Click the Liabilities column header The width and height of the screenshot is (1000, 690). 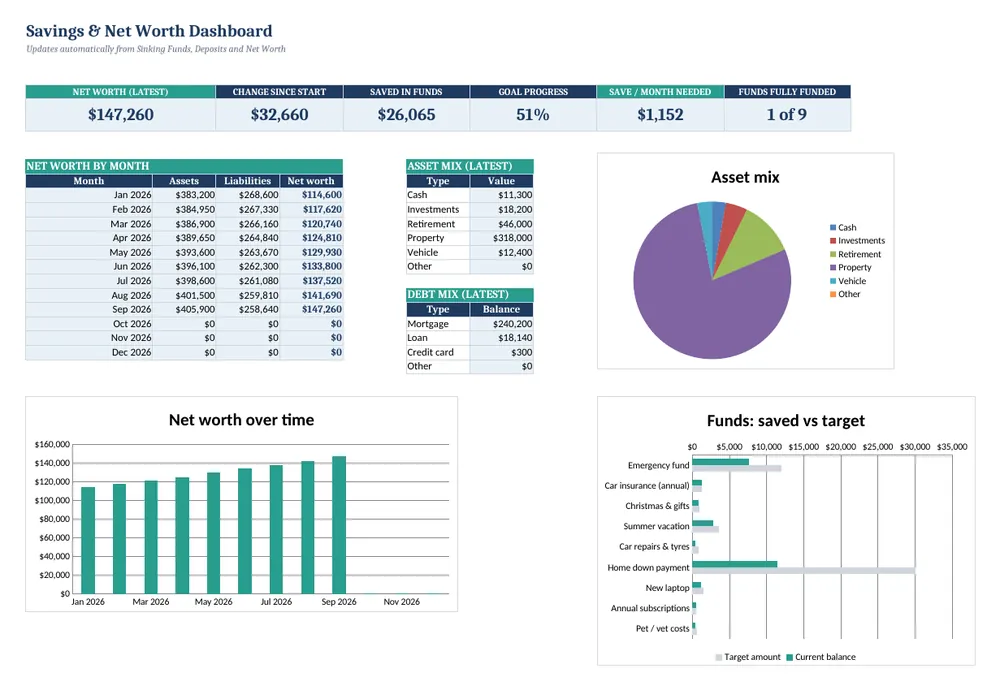point(247,181)
